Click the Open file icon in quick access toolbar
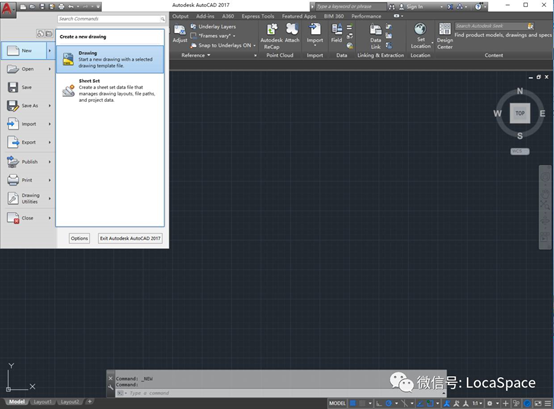The height and width of the screenshot is (409, 554). click(x=33, y=7)
